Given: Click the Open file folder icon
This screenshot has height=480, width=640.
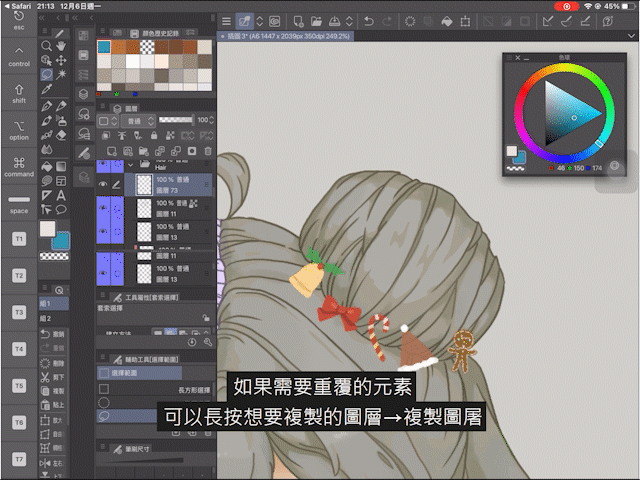Looking at the screenshot, I should point(316,21).
